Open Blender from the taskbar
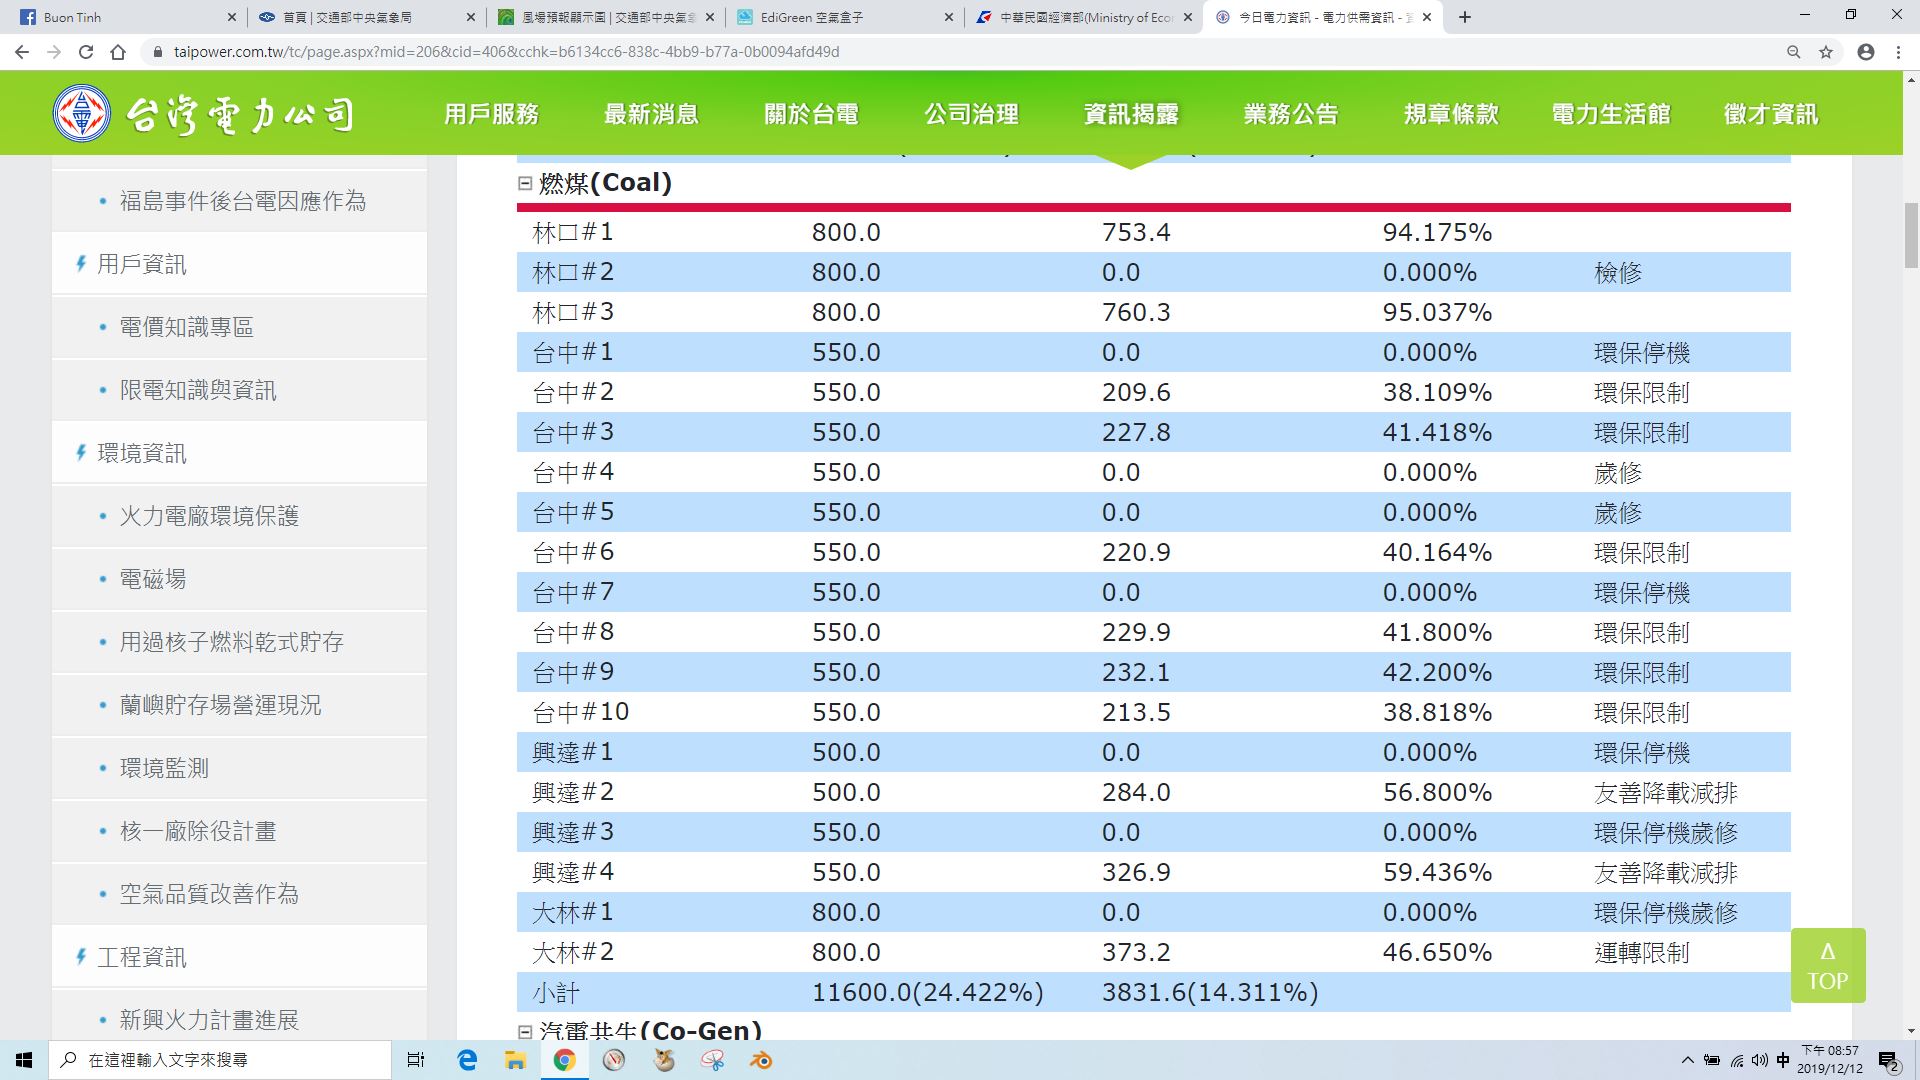This screenshot has width=1920, height=1080. pos(761,1060)
